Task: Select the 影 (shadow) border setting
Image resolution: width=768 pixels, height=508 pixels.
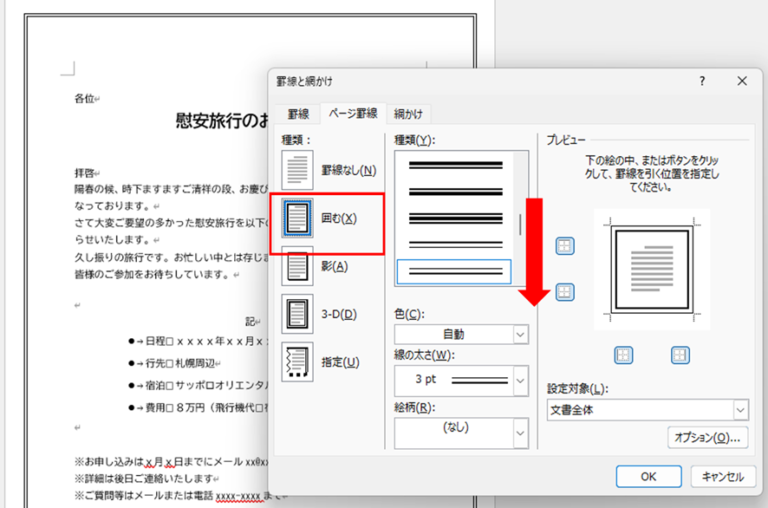Action: (x=299, y=266)
